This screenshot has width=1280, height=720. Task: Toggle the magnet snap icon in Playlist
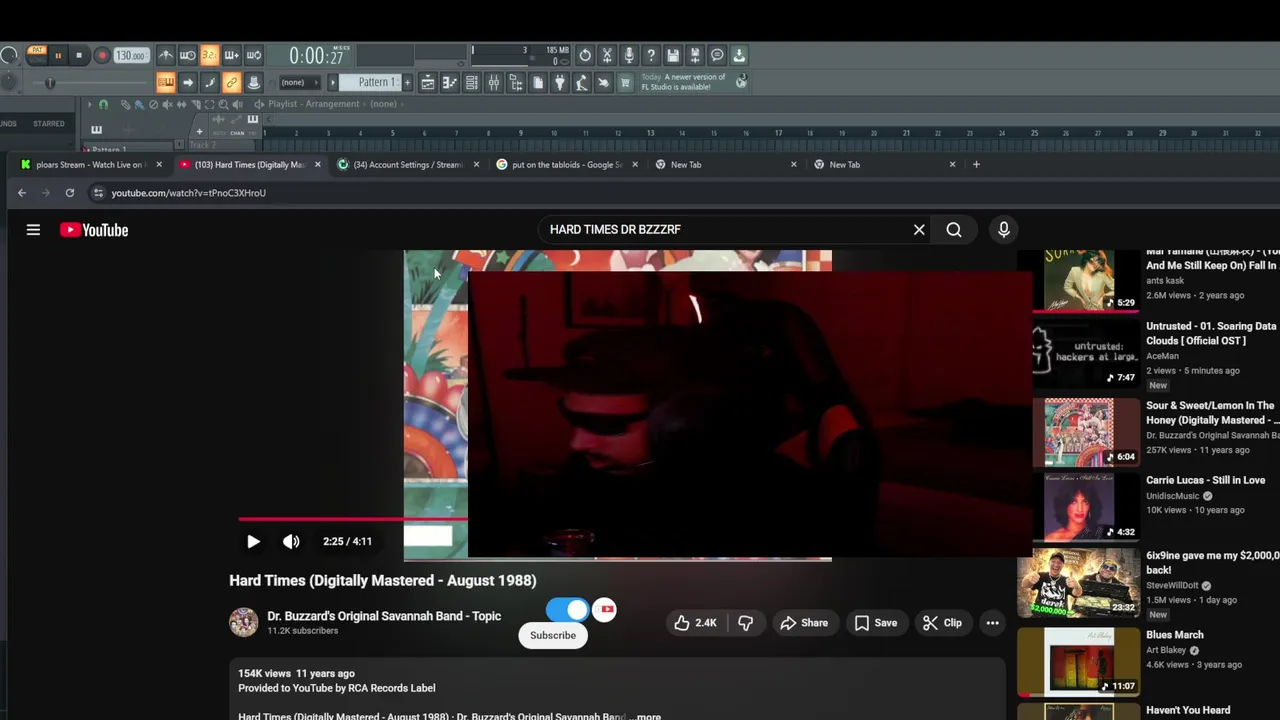(103, 104)
